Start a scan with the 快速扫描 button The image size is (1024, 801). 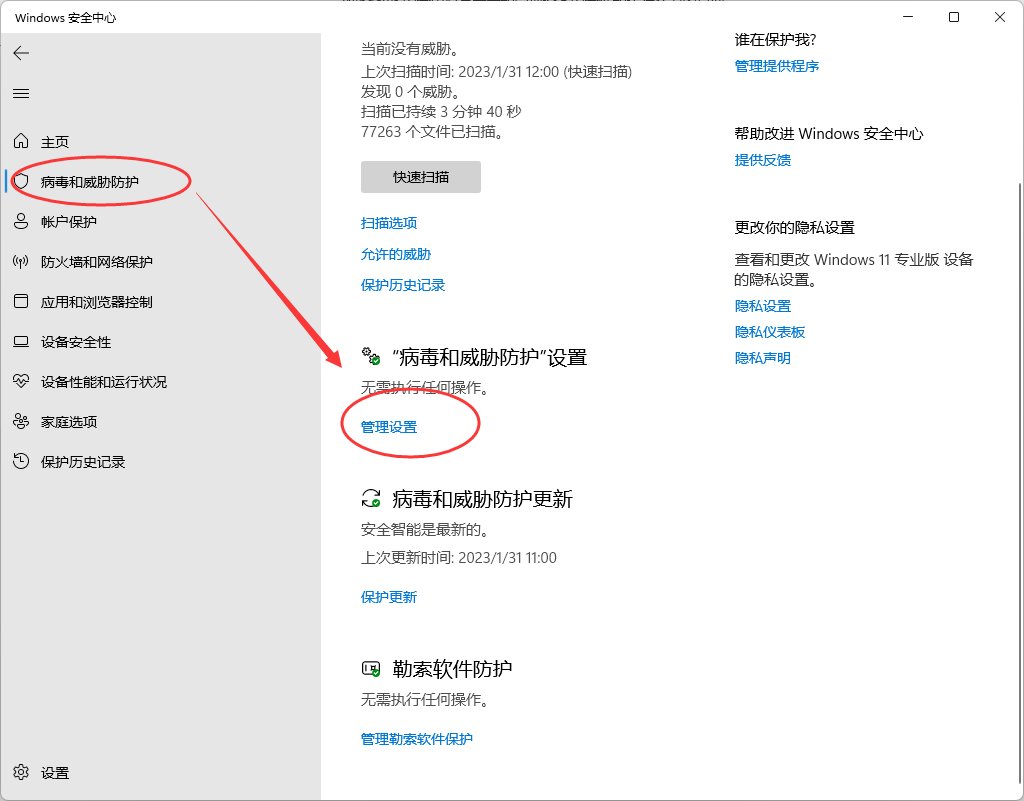421,177
